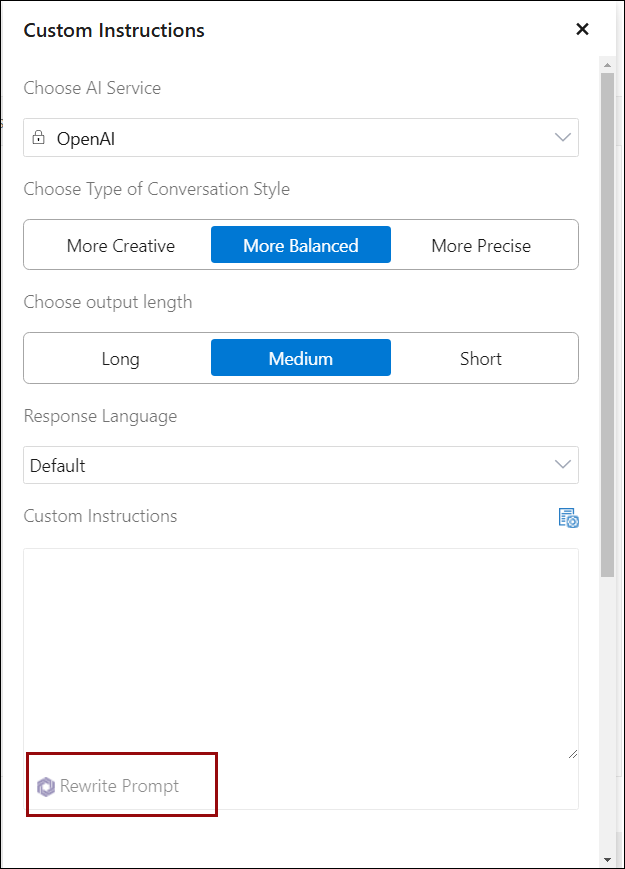This screenshot has height=869, width=625.
Task: Click the textarea resize grip icon
Action: (x=573, y=754)
